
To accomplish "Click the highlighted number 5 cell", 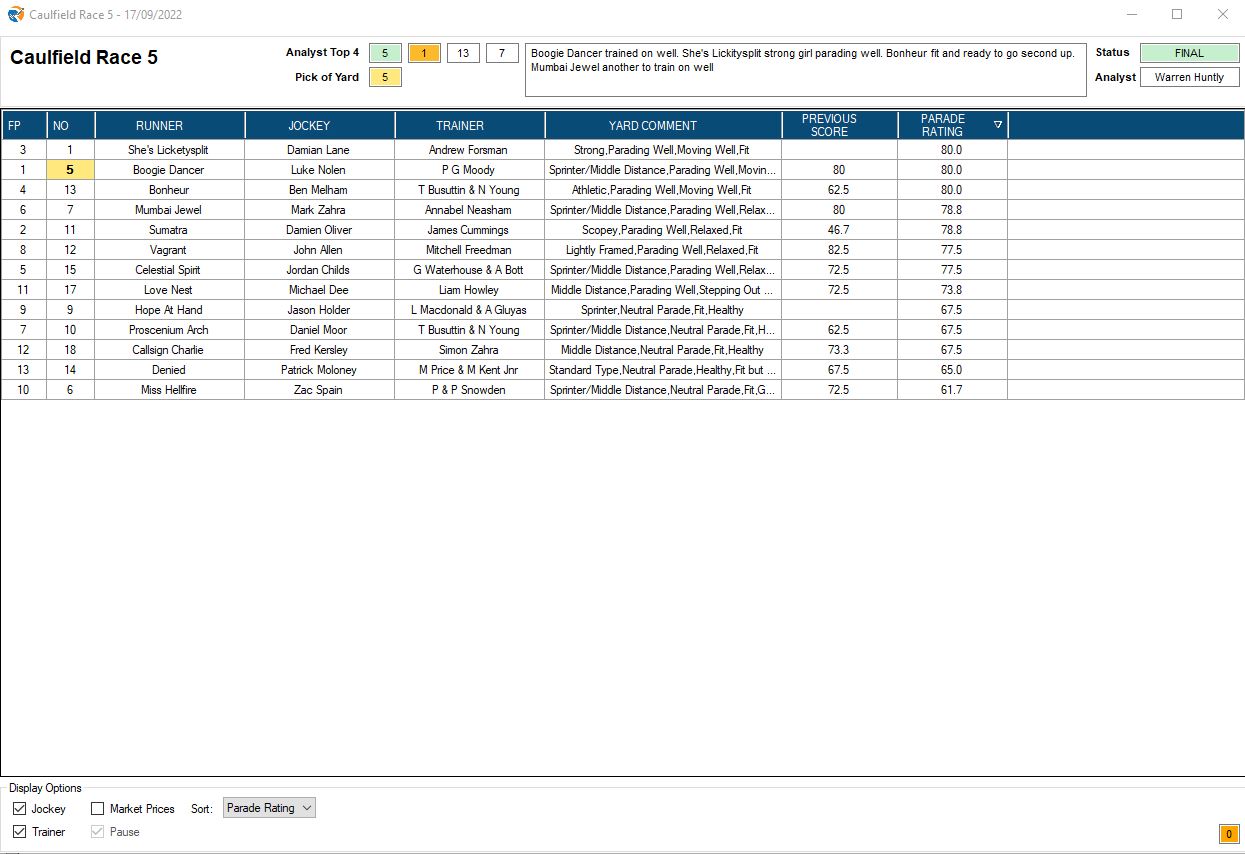I will tap(71, 170).
